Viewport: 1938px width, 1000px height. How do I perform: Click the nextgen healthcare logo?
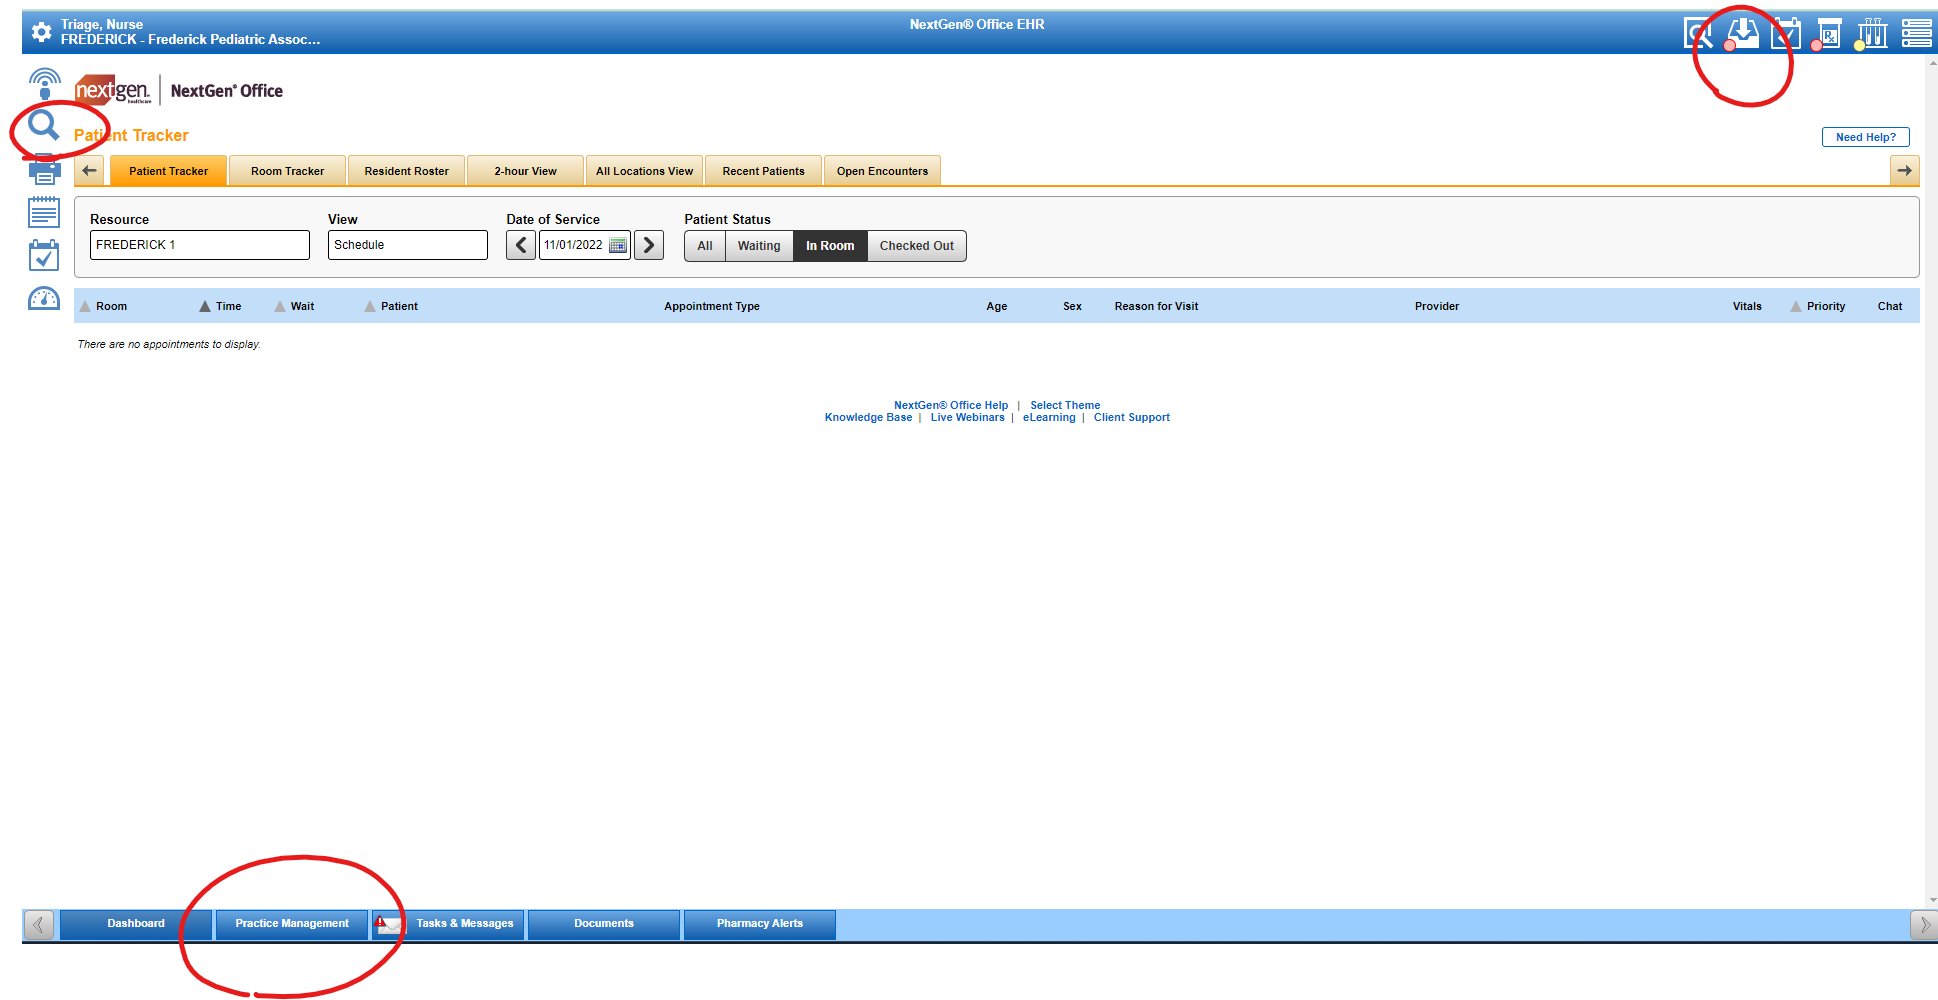(x=113, y=90)
